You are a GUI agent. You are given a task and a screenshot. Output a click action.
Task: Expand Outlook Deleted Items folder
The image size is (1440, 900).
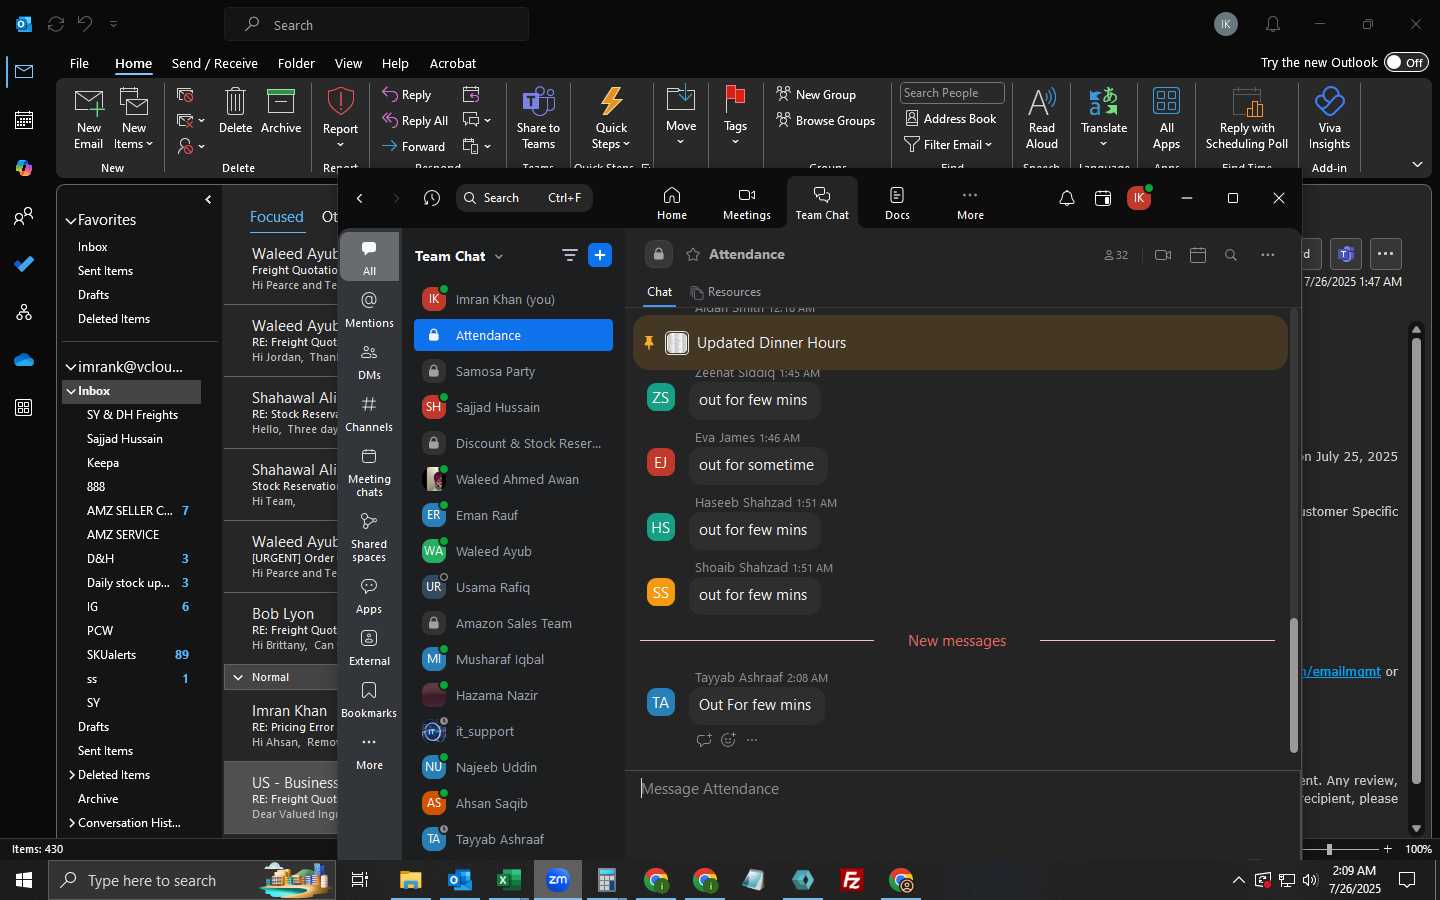click(x=71, y=775)
